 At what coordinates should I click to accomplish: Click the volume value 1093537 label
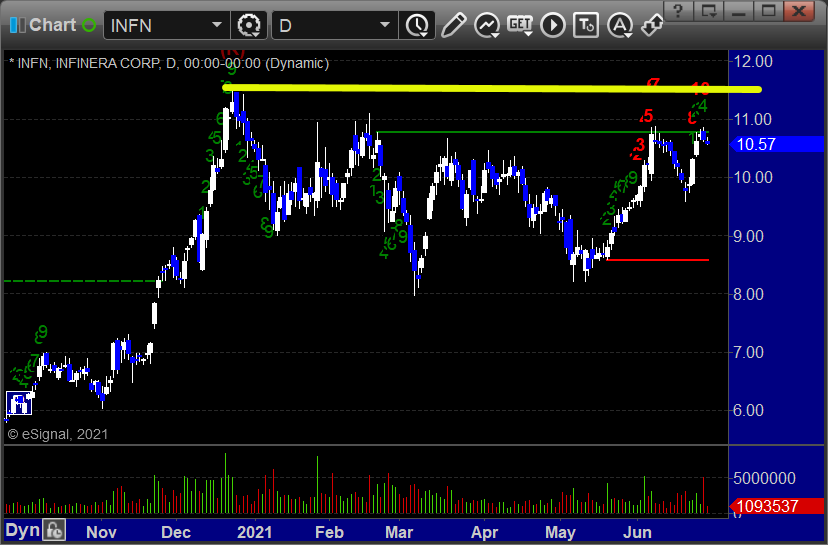click(775, 506)
